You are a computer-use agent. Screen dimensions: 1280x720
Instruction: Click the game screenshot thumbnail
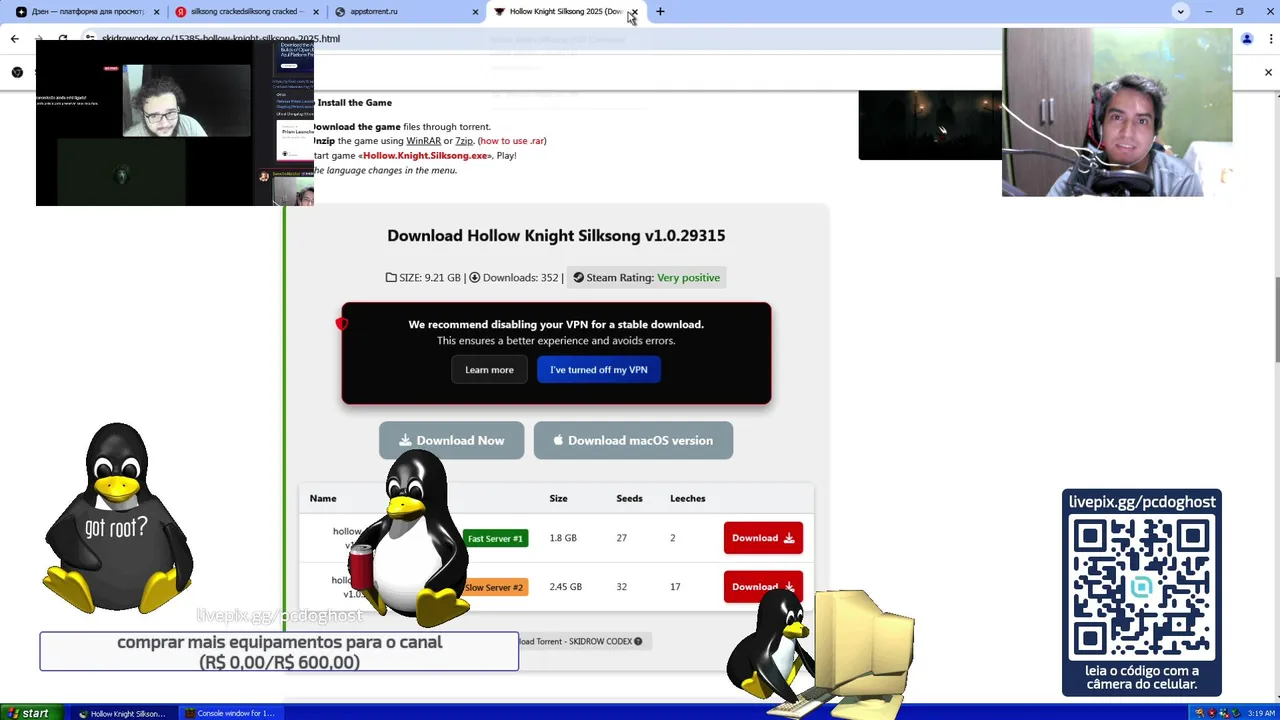pyautogui.click(x=930, y=125)
